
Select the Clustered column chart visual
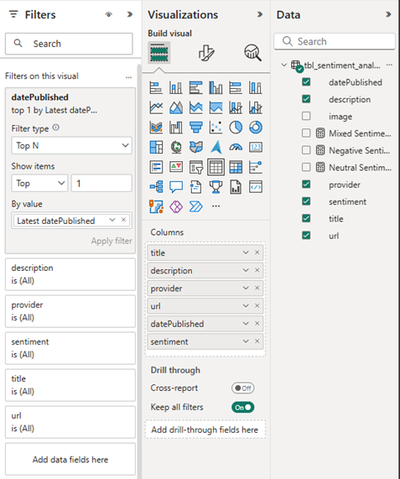click(216, 88)
